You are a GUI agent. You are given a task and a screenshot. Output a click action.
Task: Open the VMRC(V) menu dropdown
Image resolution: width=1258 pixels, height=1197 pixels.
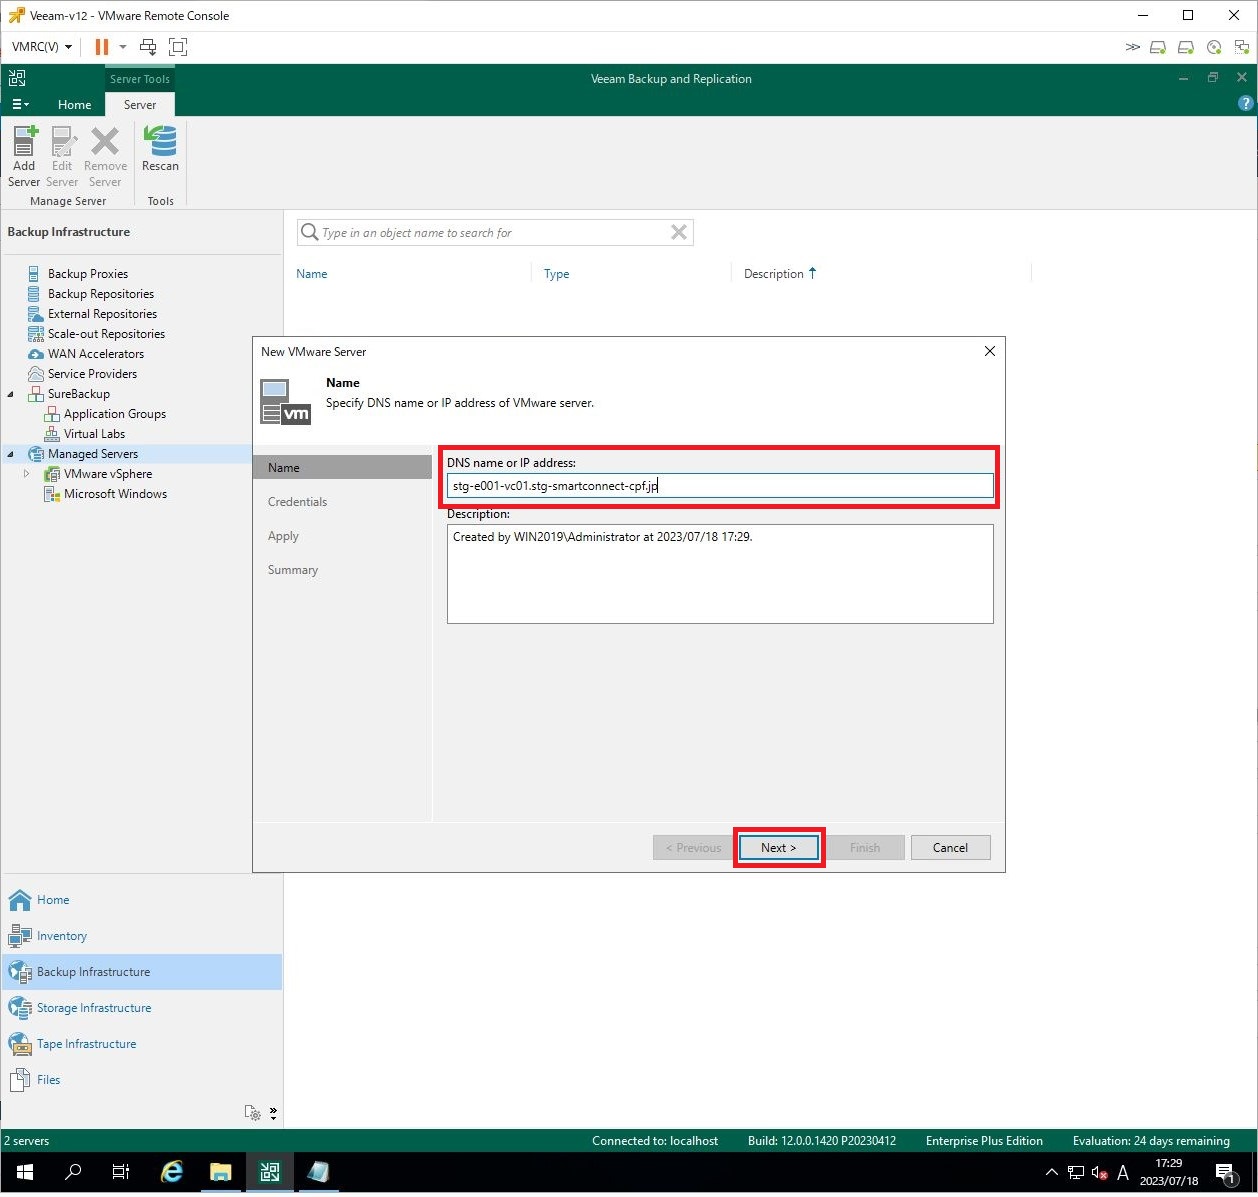(x=42, y=47)
